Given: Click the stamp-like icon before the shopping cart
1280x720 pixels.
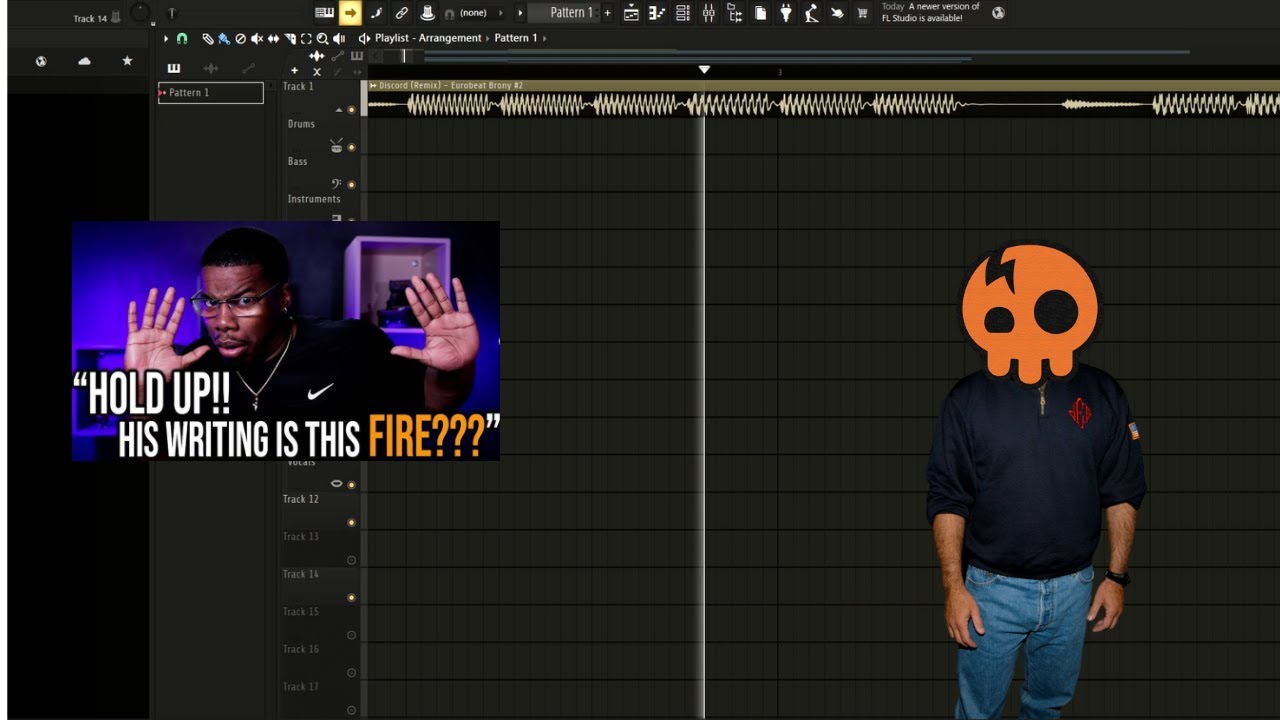Looking at the screenshot, I should point(837,13).
